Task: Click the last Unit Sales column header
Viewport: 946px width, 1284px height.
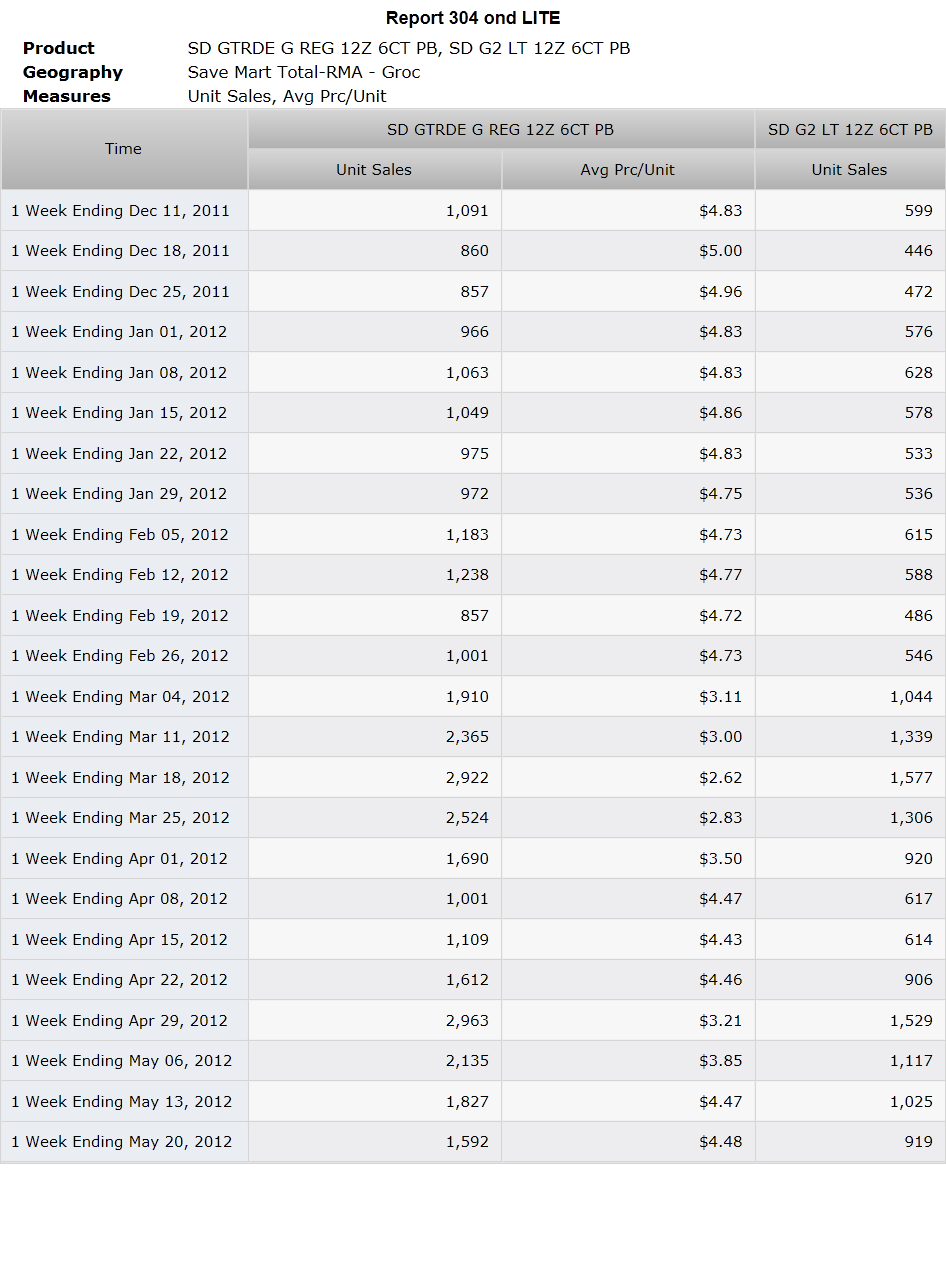Action: (850, 170)
